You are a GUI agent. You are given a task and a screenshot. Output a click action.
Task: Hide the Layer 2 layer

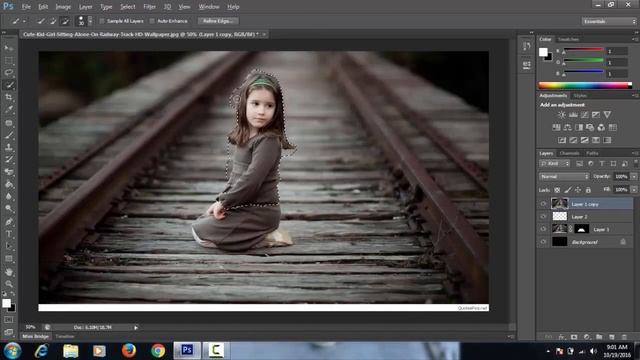(x=543, y=216)
